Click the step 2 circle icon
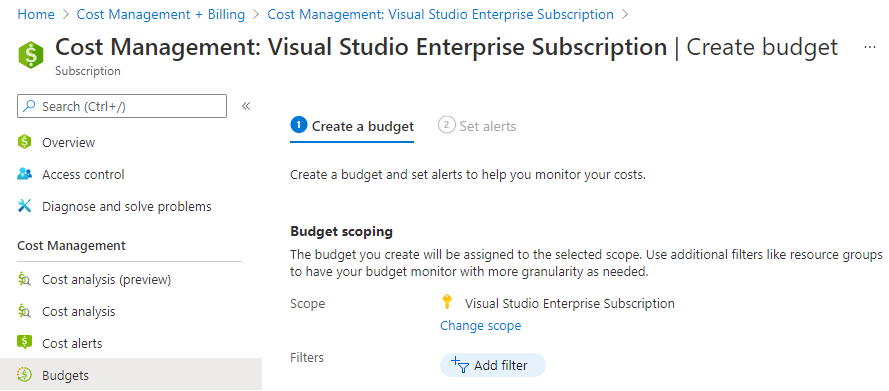 447,125
